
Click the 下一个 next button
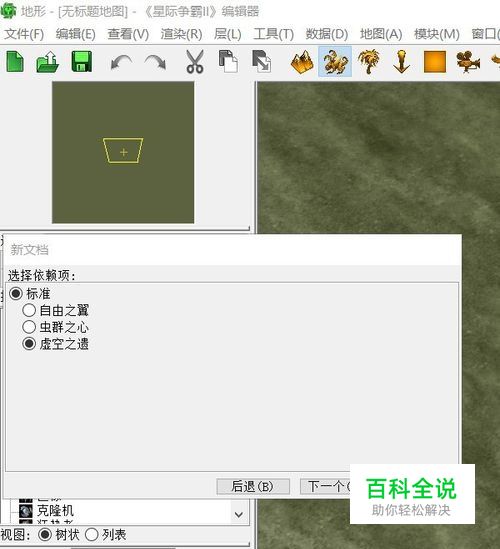325,487
